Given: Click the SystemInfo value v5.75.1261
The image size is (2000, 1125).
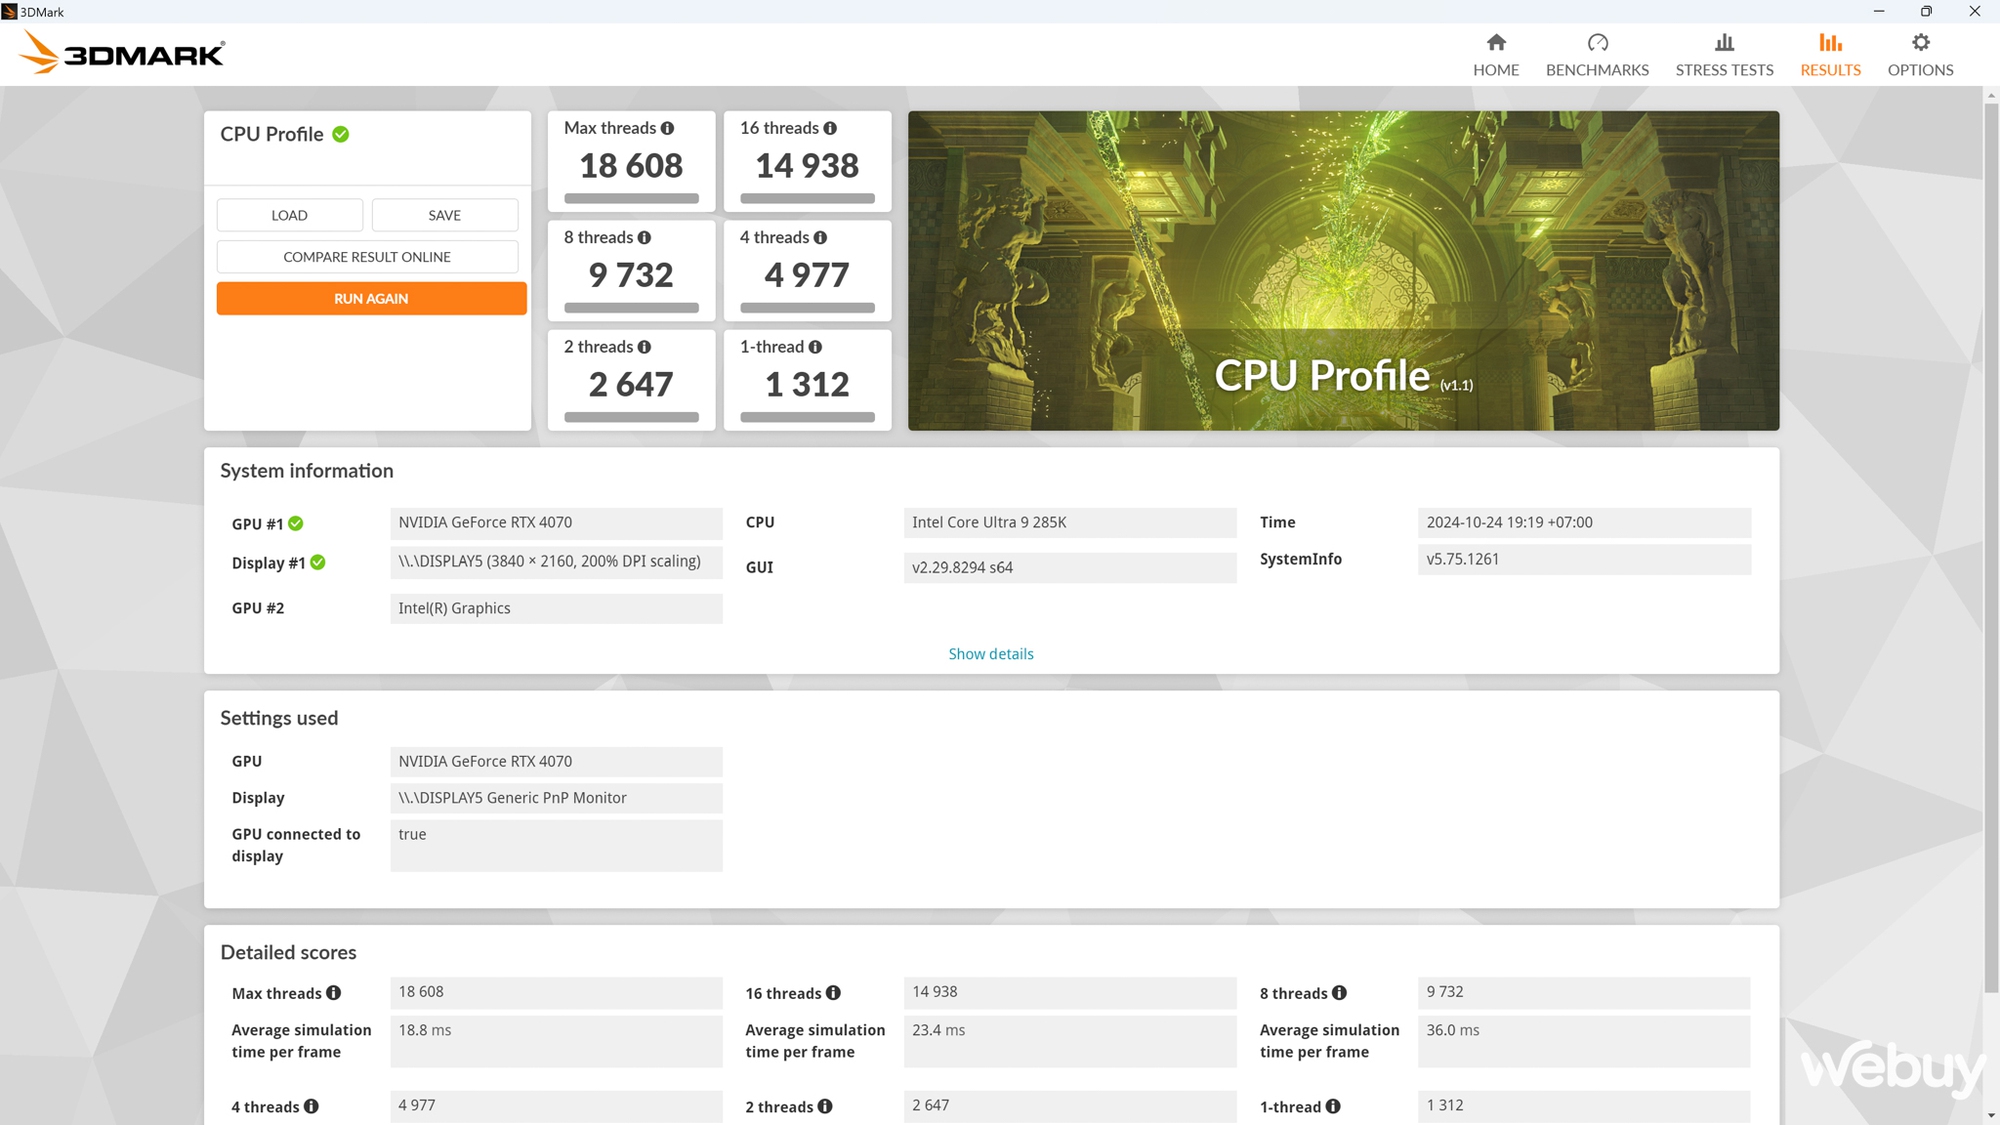Looking at the screenshot, I should click(x=1584, y=560).
